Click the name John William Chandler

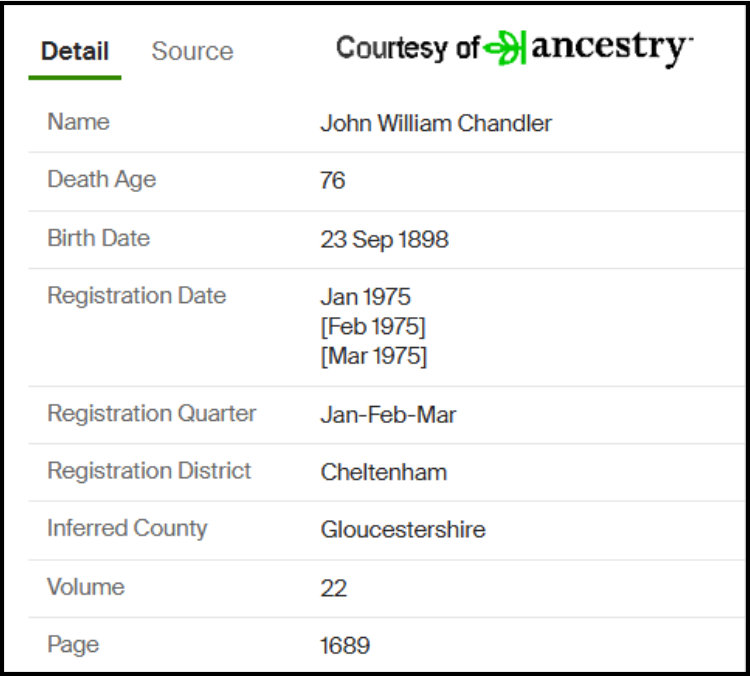[436, 124]
